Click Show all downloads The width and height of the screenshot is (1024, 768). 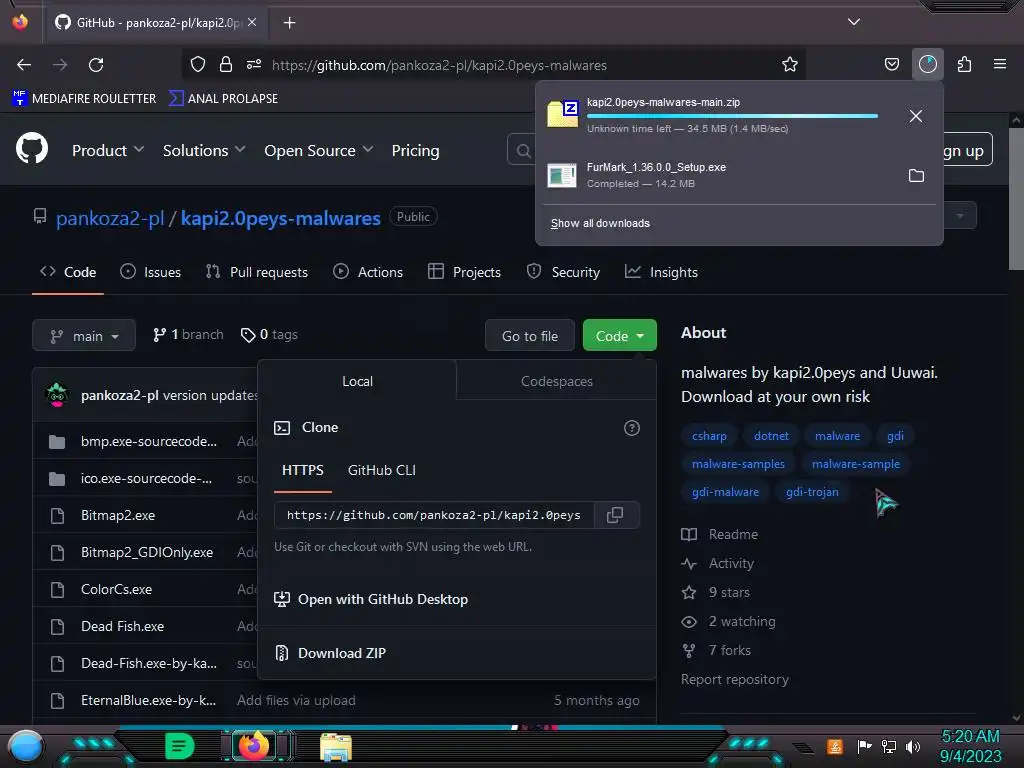click(x=600, y=223)
